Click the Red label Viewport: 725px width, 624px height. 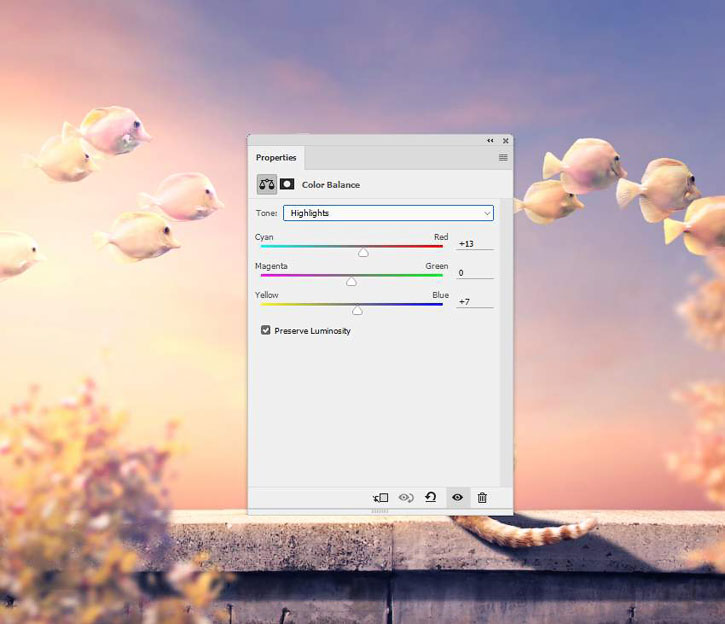(441, 237)
